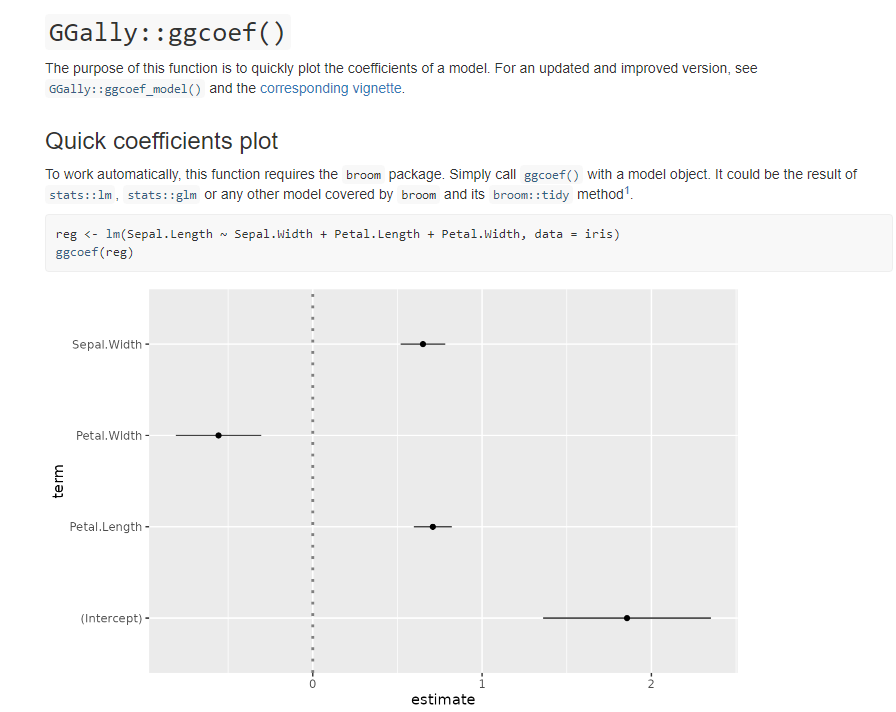Click the term y-axis title

[x=58, y=481]
